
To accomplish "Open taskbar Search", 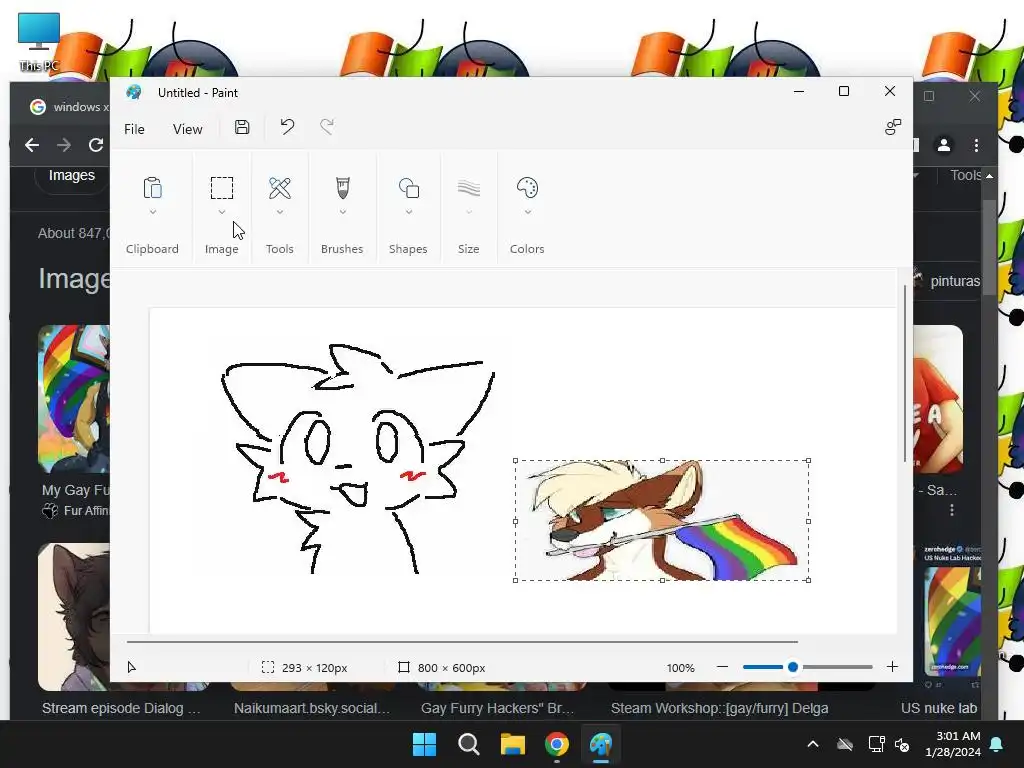I will coord(469,744).
